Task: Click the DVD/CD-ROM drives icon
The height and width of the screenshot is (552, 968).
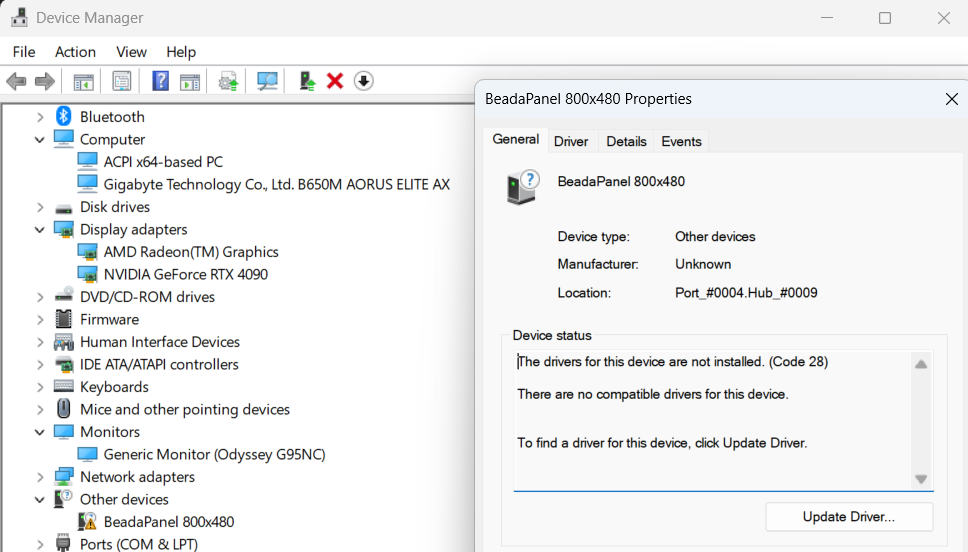Action: point(64,296)
